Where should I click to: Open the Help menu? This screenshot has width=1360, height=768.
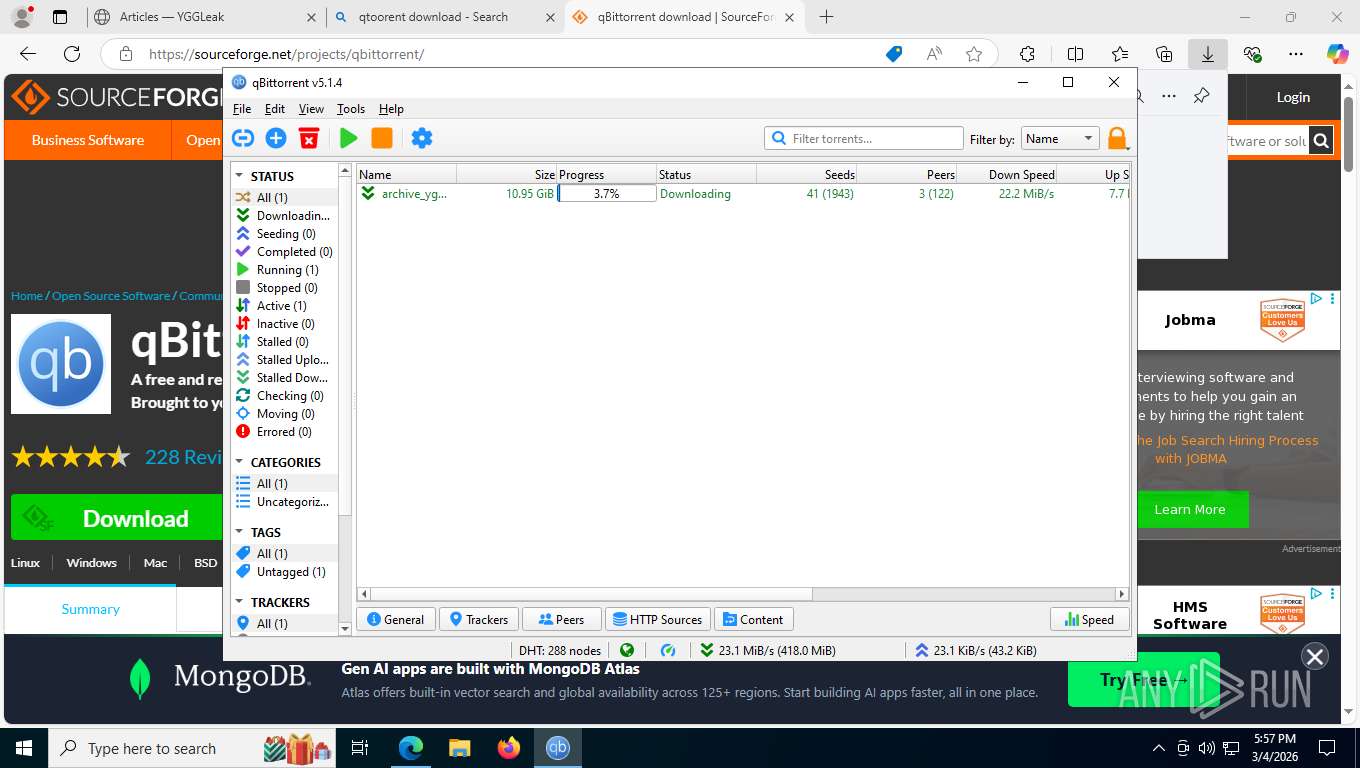point(391,109)
